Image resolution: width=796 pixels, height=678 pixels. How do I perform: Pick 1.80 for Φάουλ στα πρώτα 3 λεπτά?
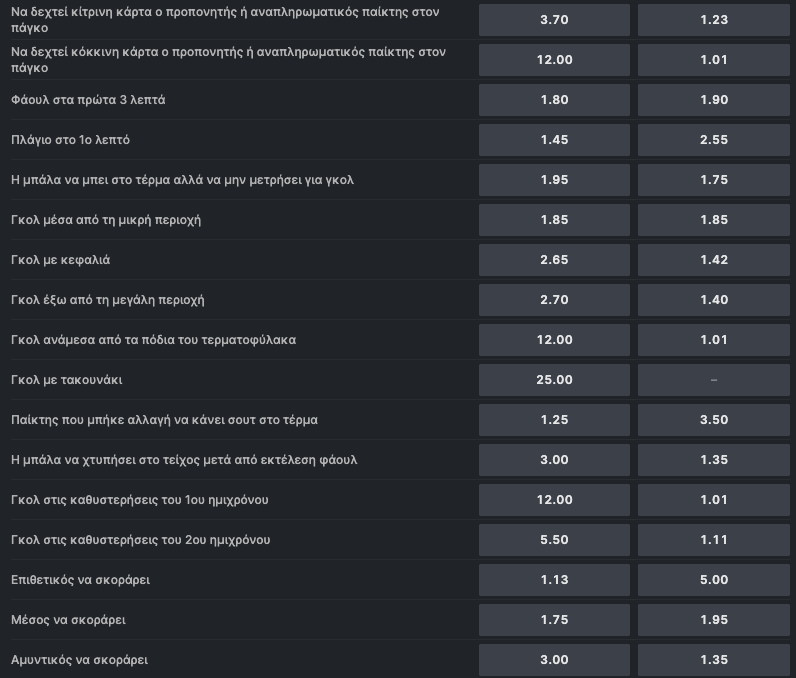pyautogui.click(x=554, y=100)
